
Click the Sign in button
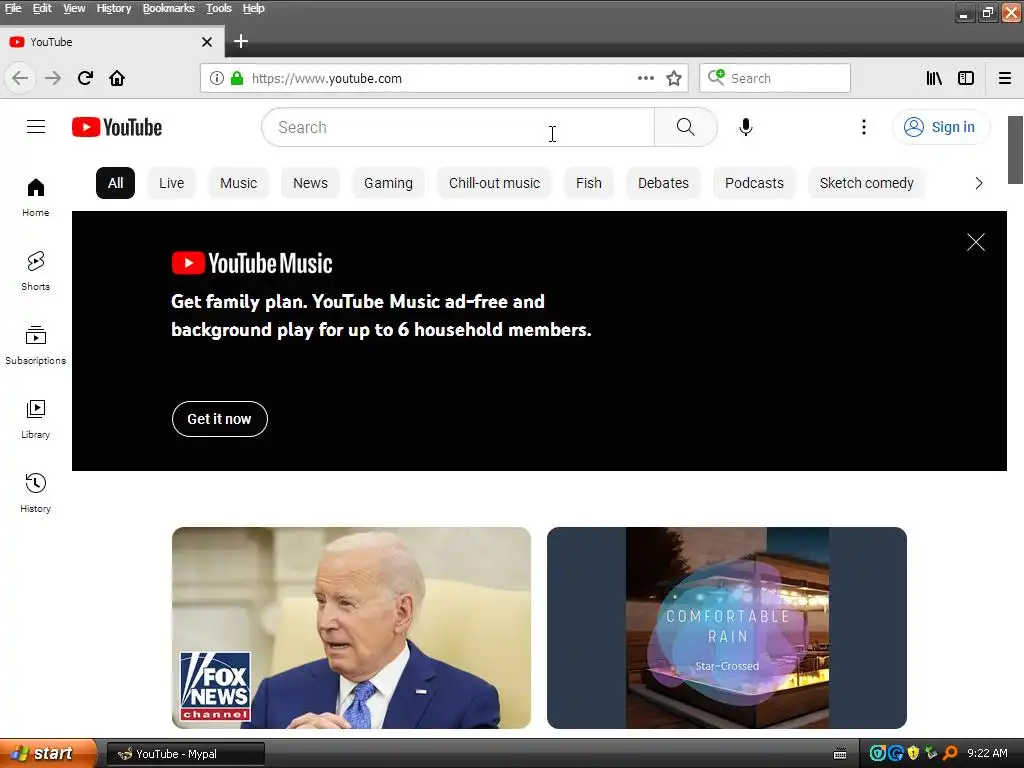point(940,127)
